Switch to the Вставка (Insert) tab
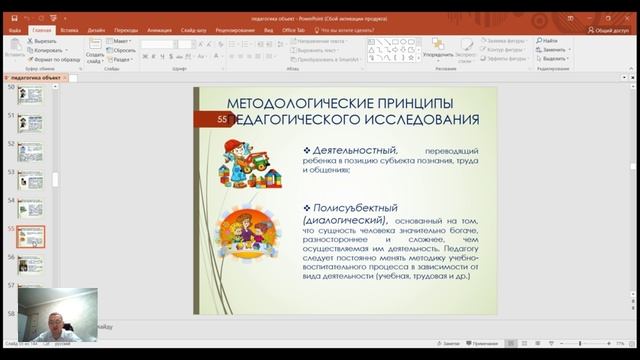Screen dimensions: 640x360 69,30
